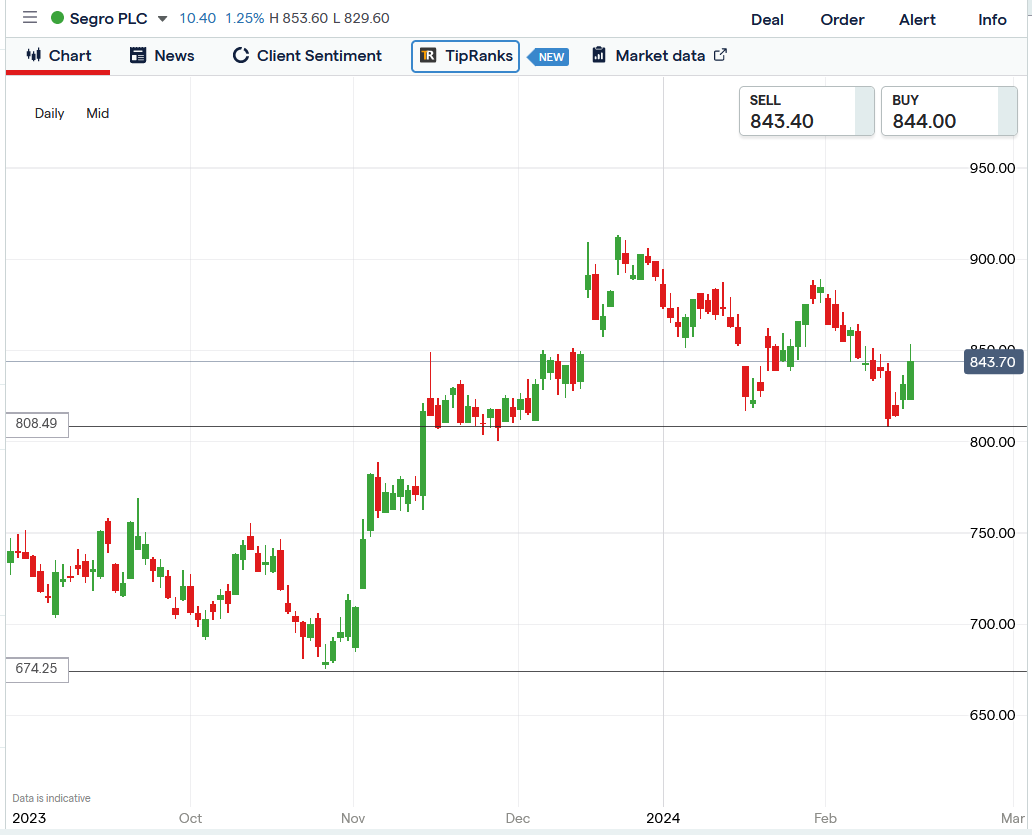Click the News newspaper icon
The width and height of the screenshot is (1032, 835).
[138, 55]
